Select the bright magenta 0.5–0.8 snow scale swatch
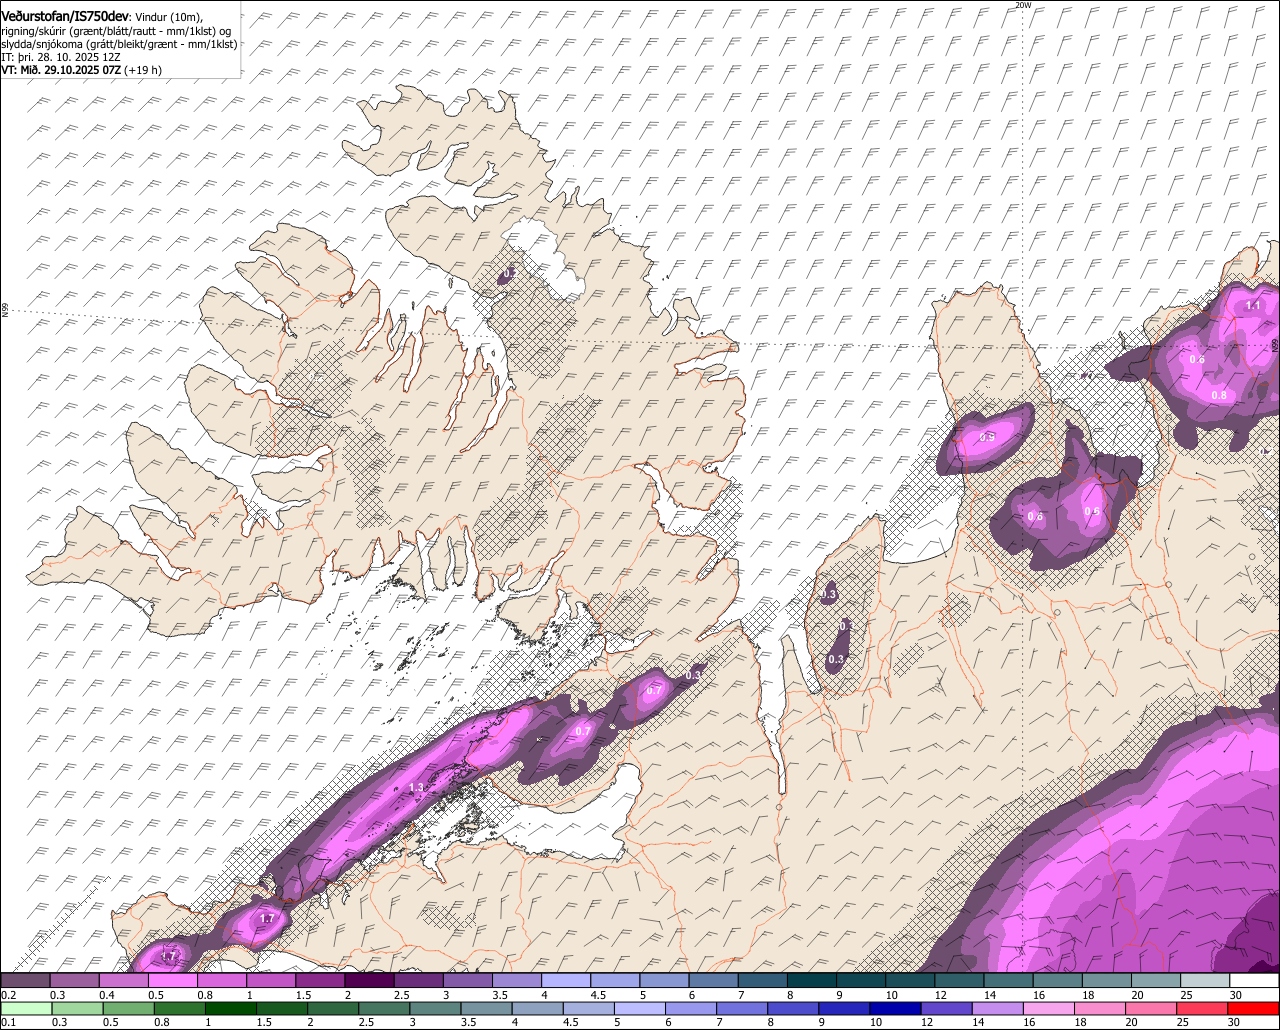The image size is (1280, 1030). pyautogui.click(x=172, y=981)
